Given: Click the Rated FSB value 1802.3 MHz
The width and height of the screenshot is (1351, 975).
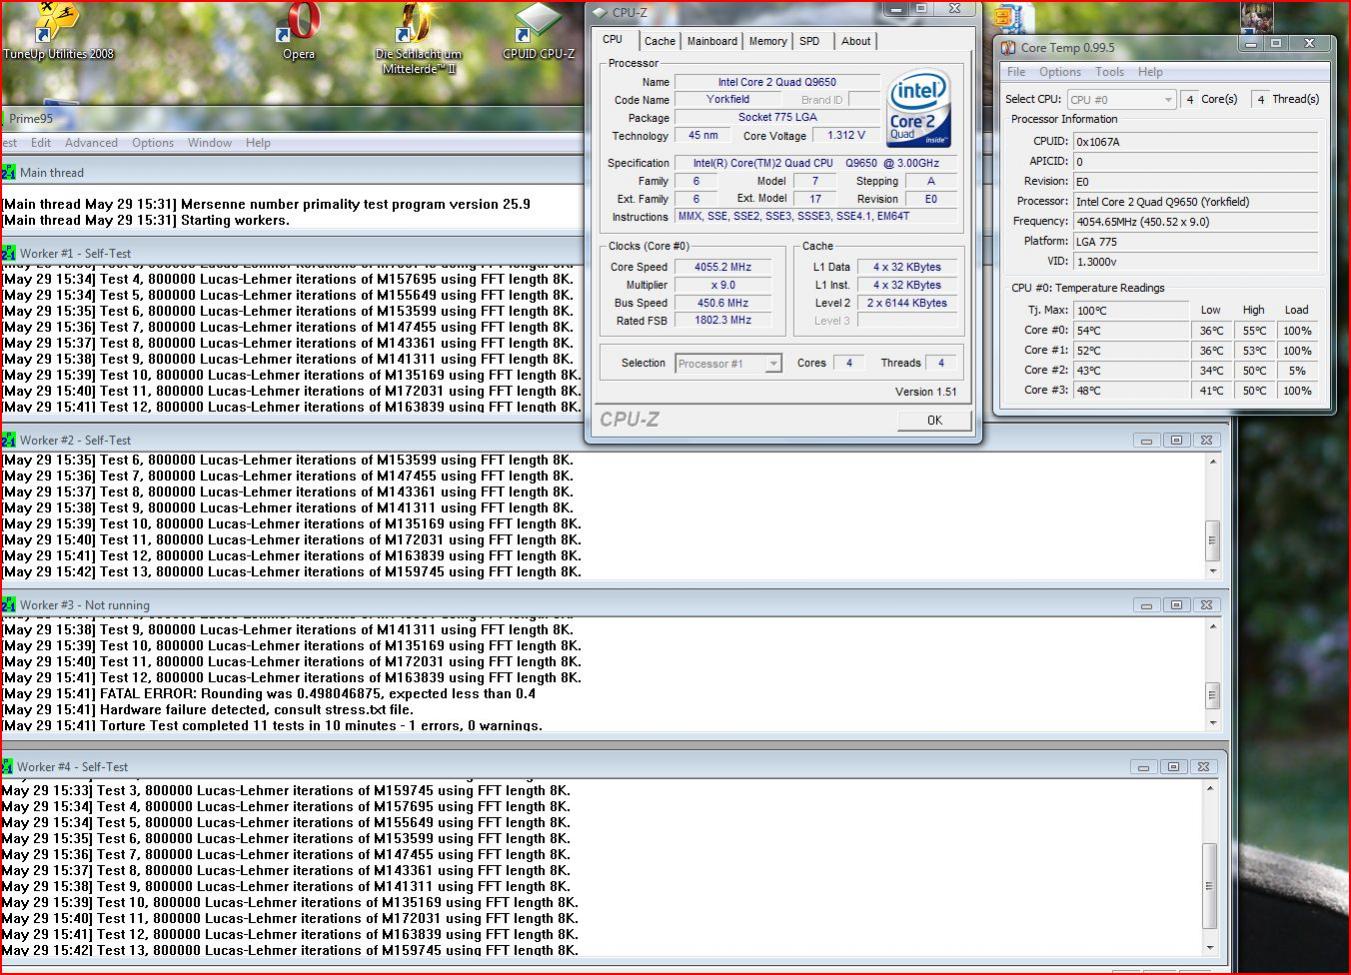Looking at the screenshot, I should (722, 320).
